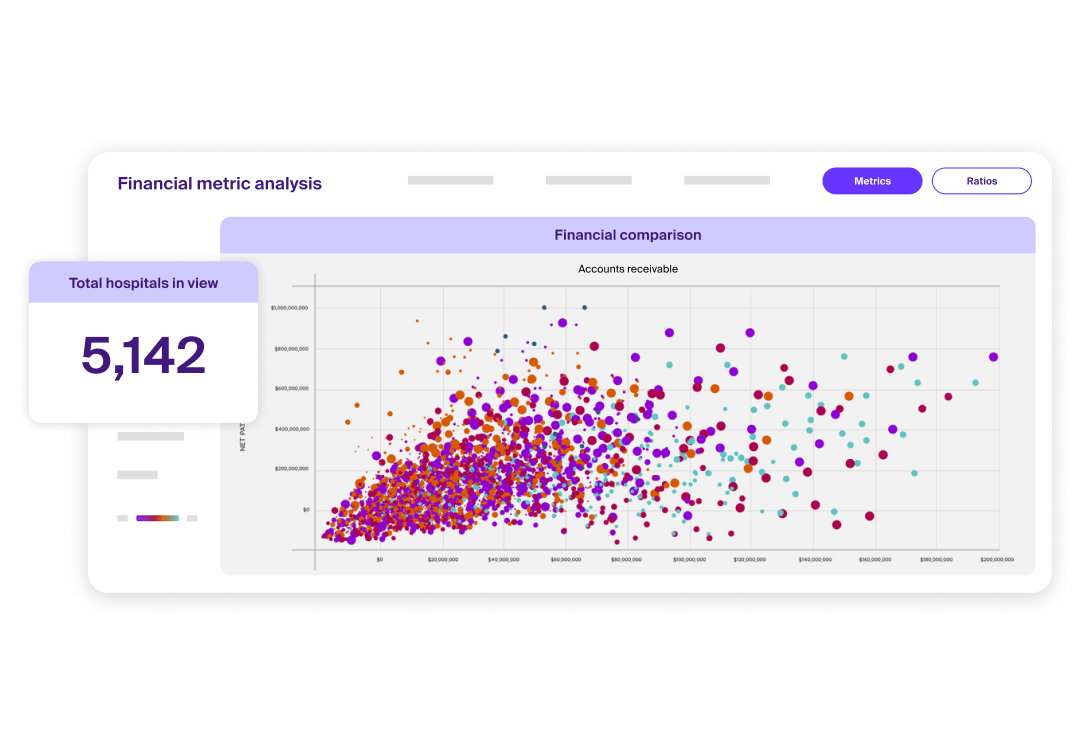Viewport: 1080px width, 744px height.
Task: Open the first gray placeholder tab in header
Action: [x=450, y=181]
